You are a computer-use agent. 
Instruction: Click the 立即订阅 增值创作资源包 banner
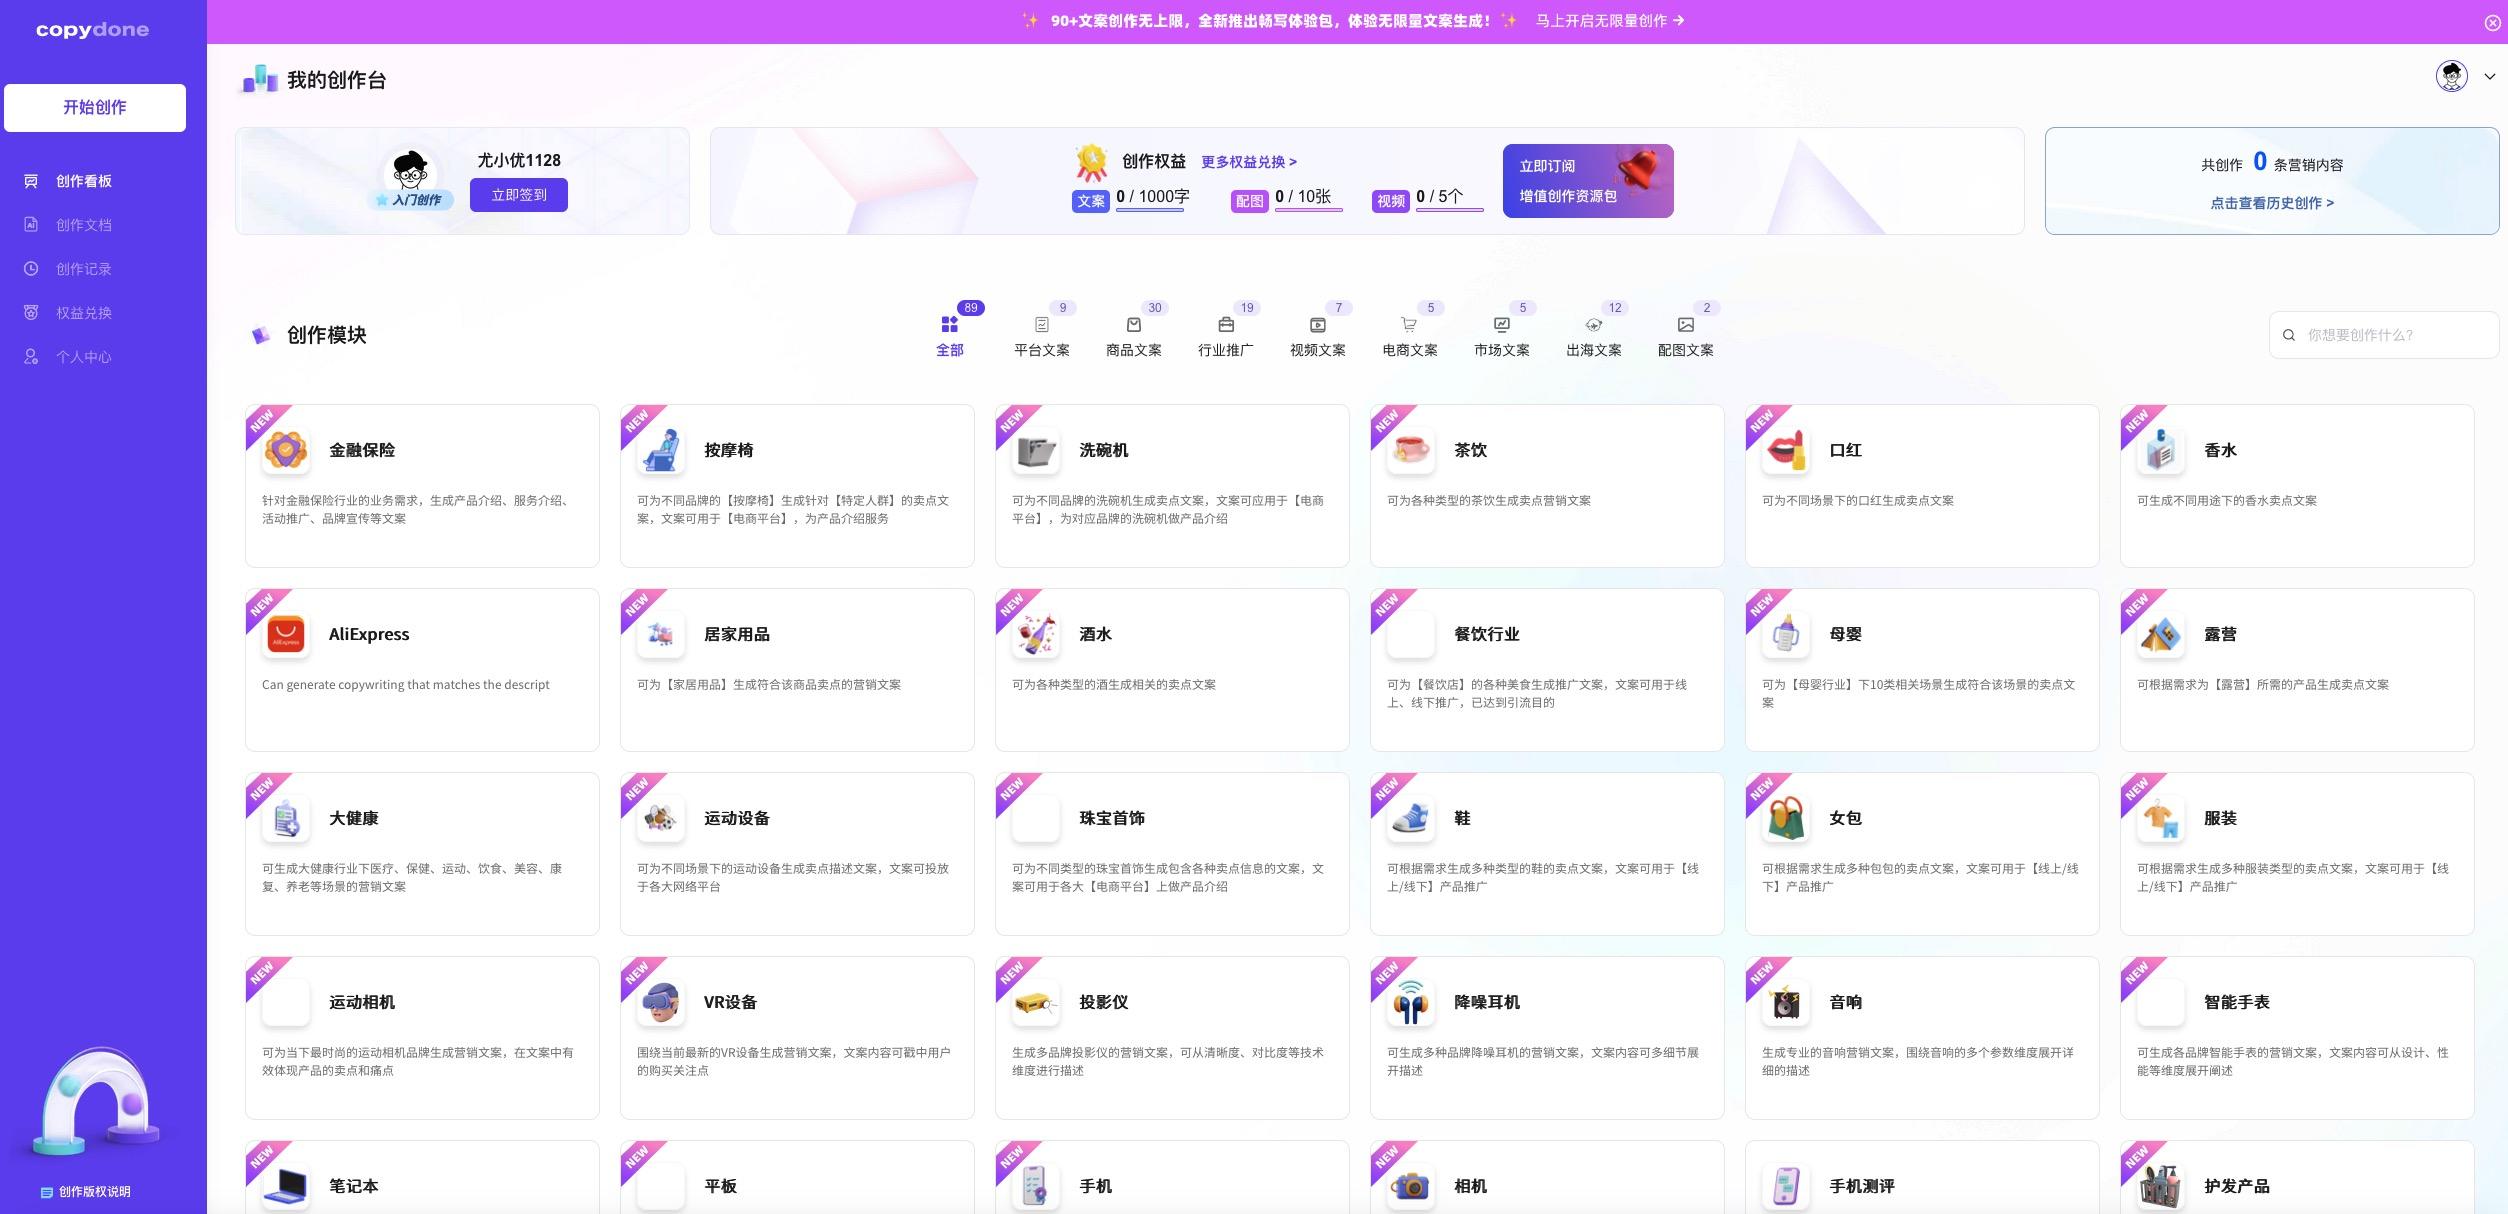pyautogui.click(x=1588, y=181)
